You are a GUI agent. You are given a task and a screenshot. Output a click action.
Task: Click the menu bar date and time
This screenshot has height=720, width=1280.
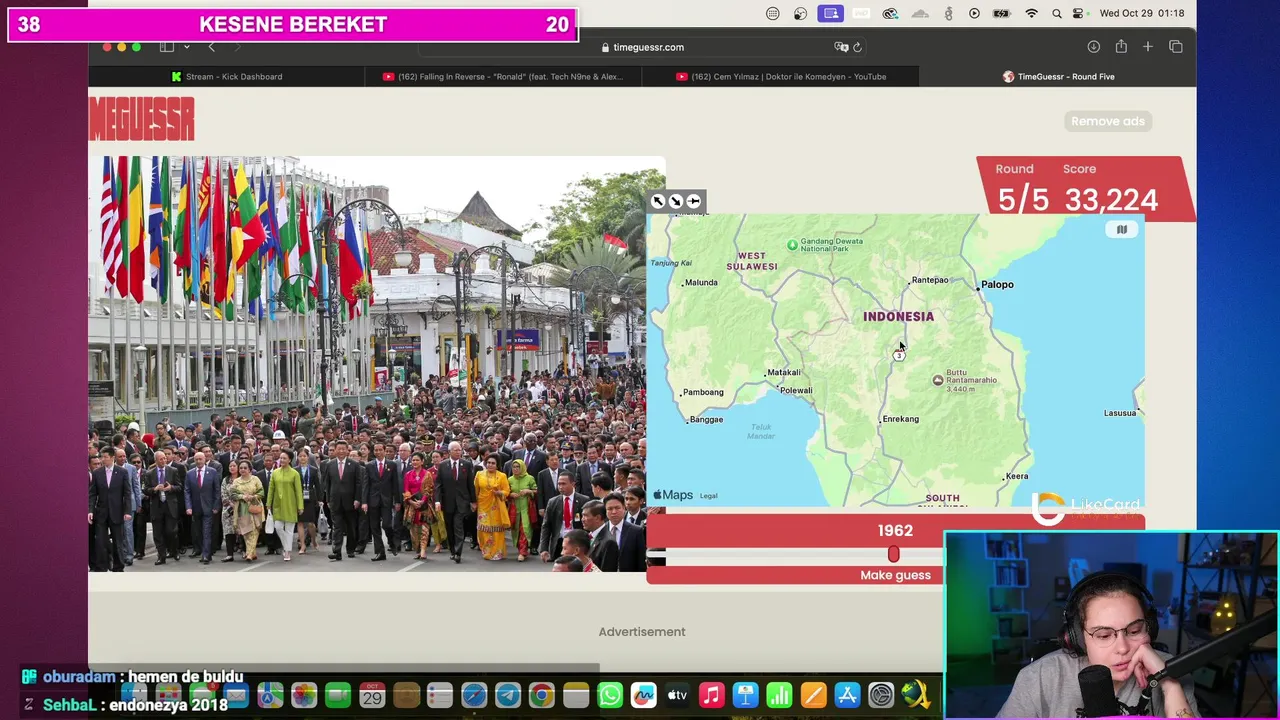[x=1141, y=13]
